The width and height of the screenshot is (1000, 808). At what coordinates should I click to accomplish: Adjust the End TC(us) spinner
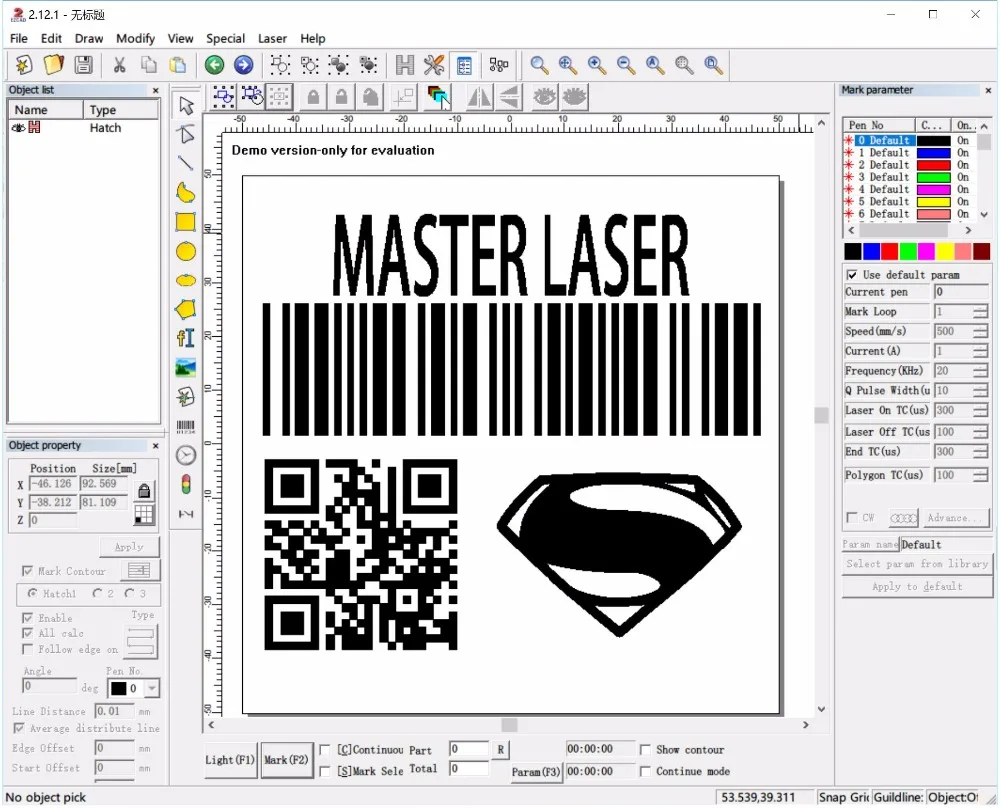[x=980, y=452]
